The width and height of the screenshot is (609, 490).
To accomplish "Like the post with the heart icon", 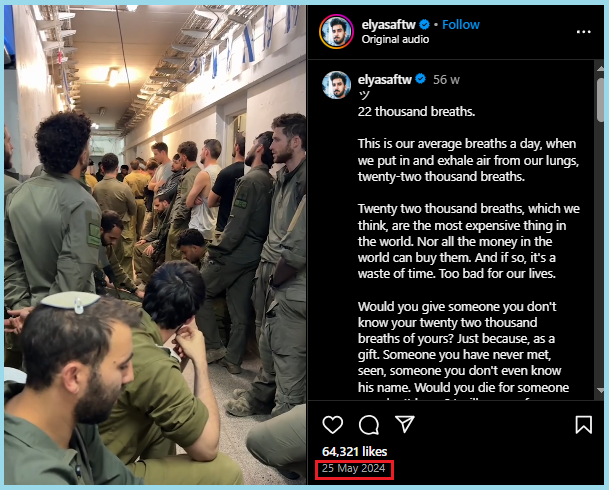I will coord(333,424).
